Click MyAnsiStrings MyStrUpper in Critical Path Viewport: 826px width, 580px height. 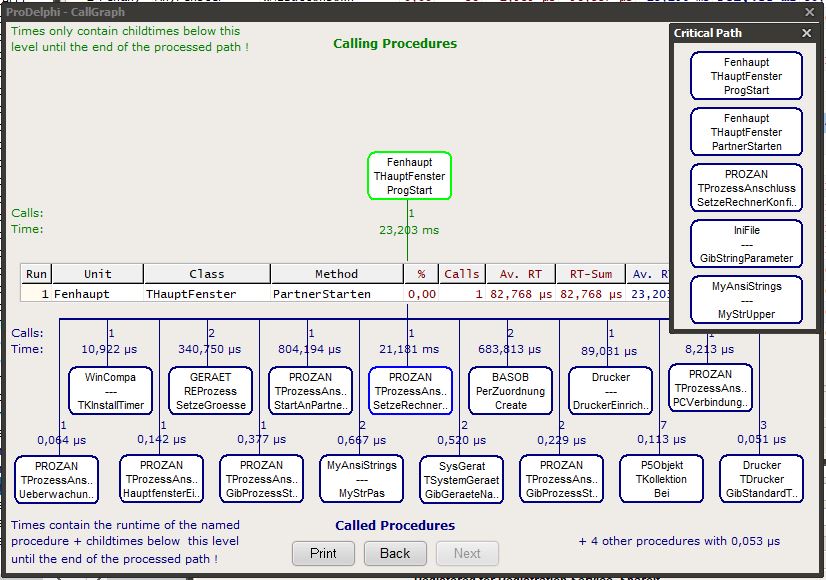pyautogui.click(x=746, y=300)
